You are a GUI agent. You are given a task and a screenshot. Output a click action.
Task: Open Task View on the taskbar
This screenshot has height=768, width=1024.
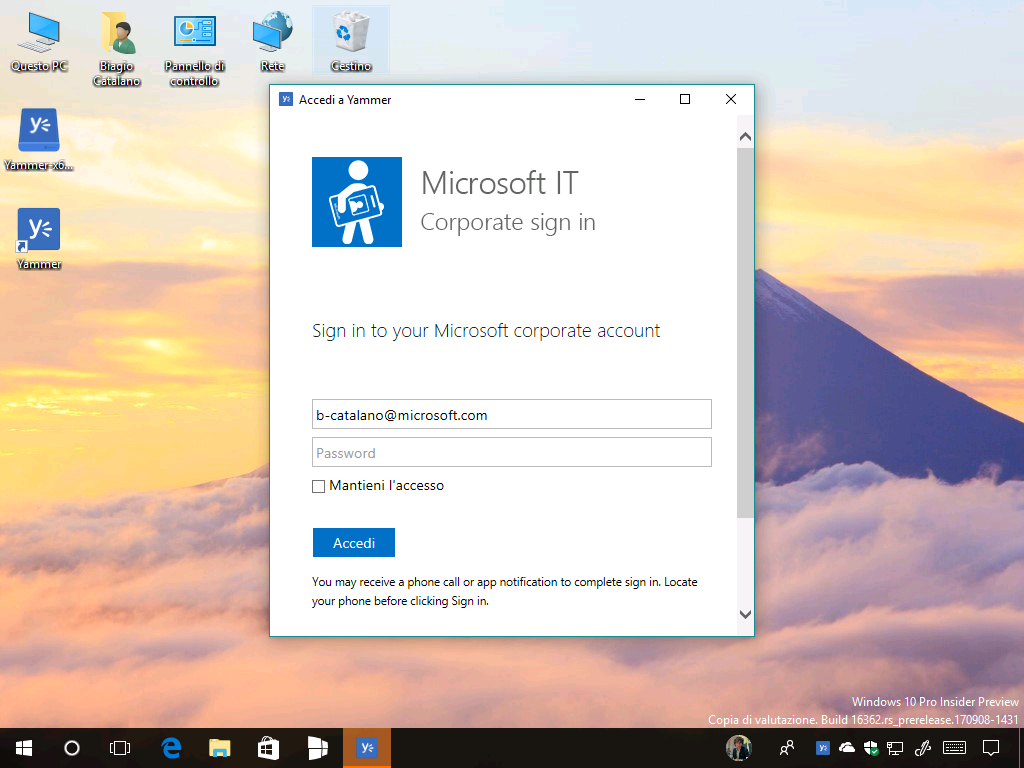point(120,748)
